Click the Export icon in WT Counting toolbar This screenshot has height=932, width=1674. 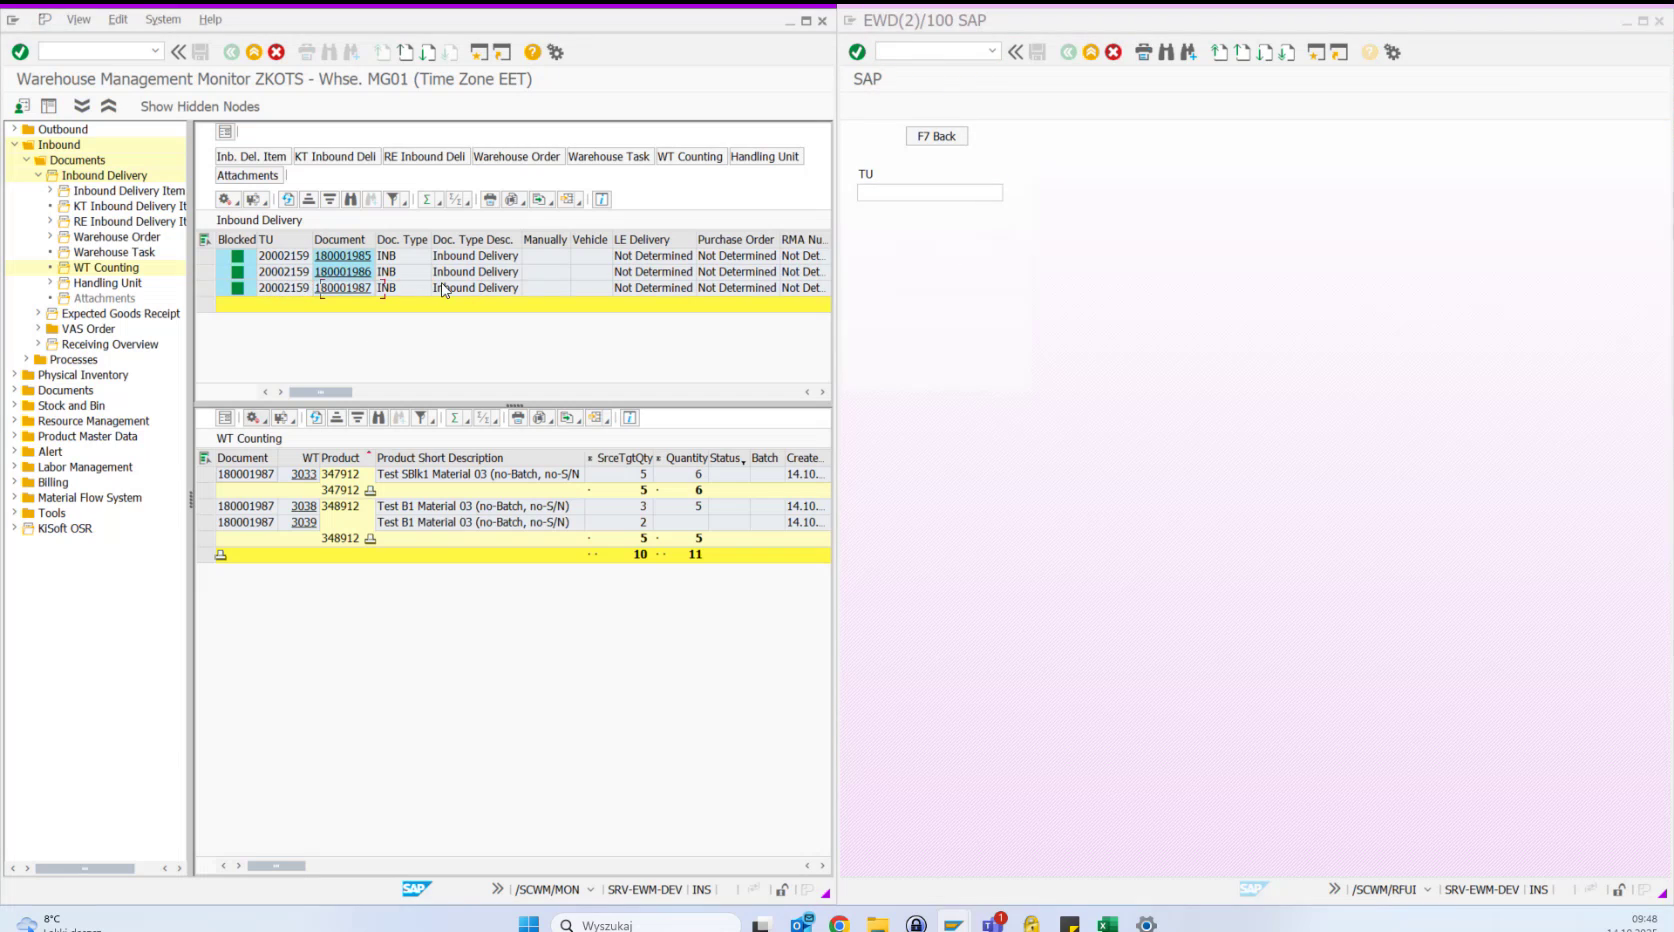click(567, 418)
